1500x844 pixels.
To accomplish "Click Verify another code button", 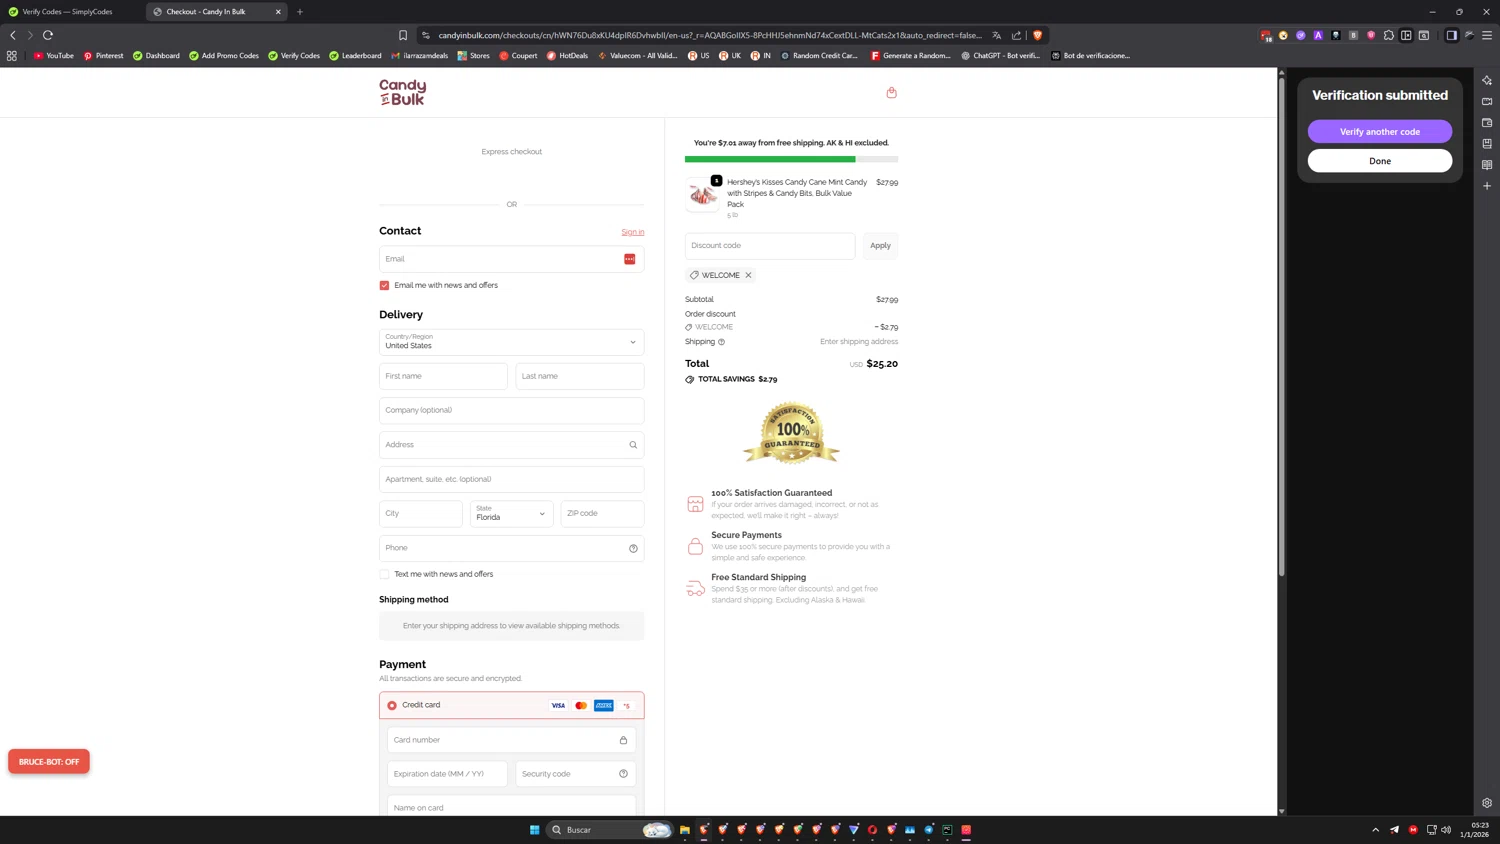I will tap(1380, 132).
